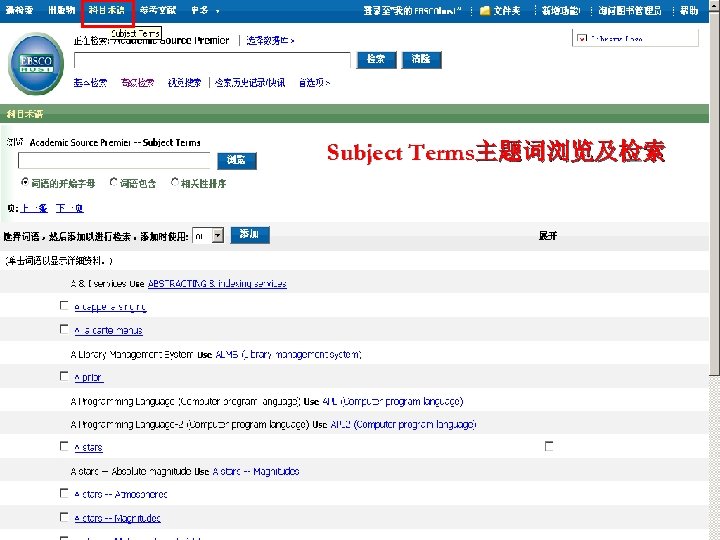Open the A priori term link
The width and height of the screenshot is (720, 540).
[89, 377]
